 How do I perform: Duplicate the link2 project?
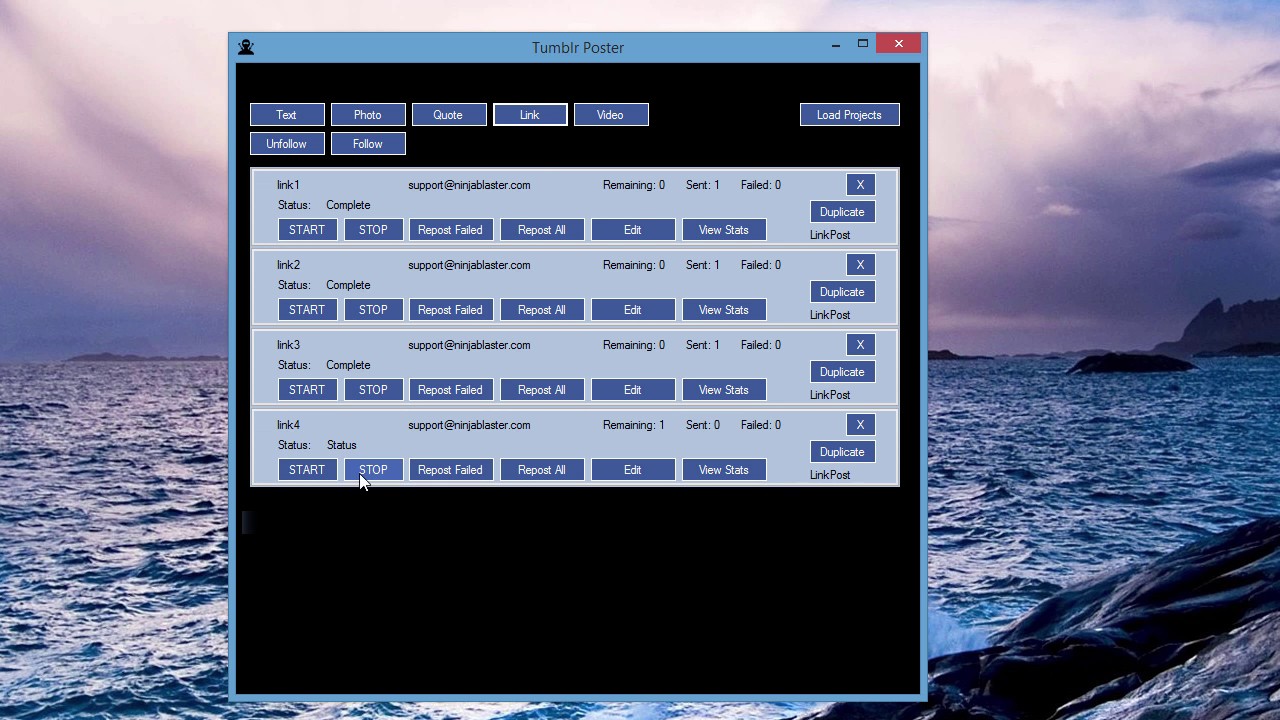point(842,292)
